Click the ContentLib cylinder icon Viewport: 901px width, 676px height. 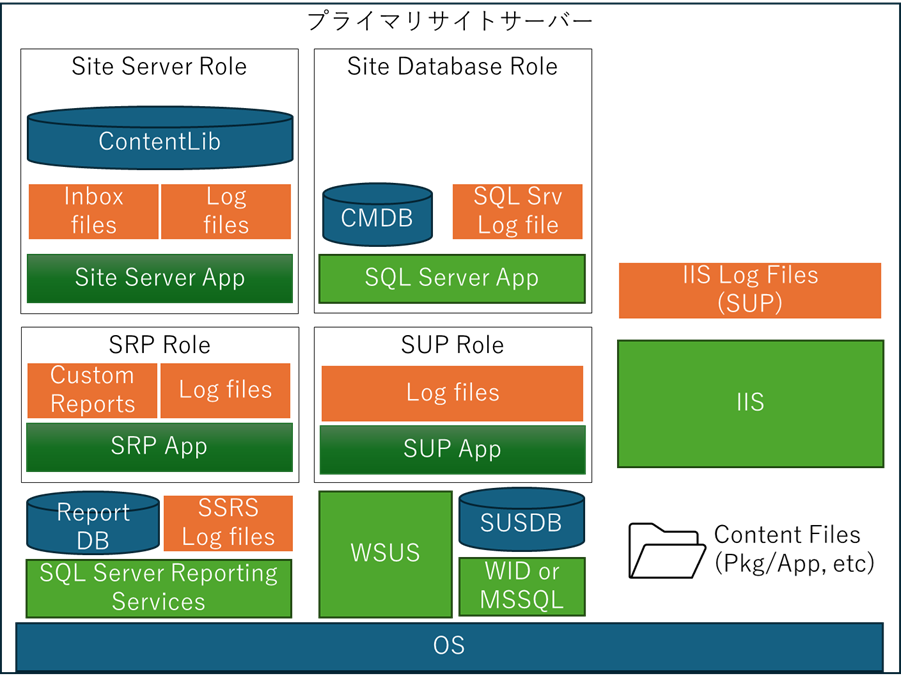click(160, 138)
